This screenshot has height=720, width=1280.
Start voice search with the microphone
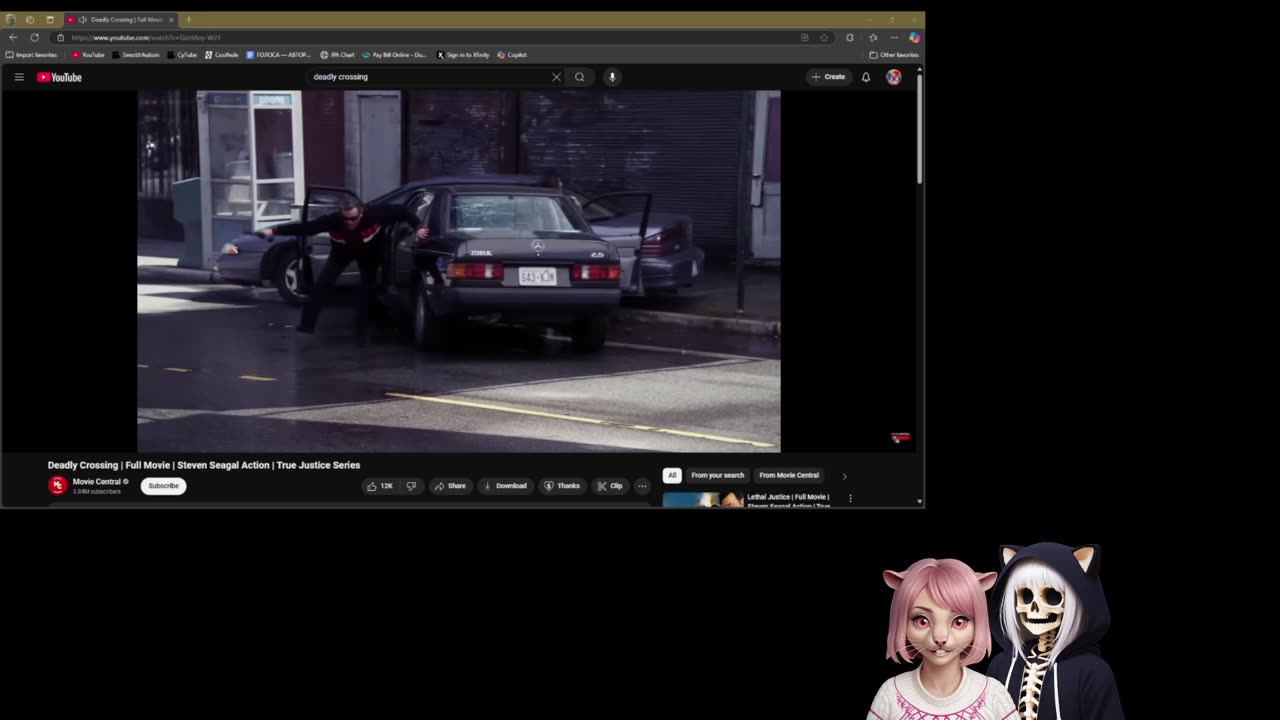[x=612, y=77]
